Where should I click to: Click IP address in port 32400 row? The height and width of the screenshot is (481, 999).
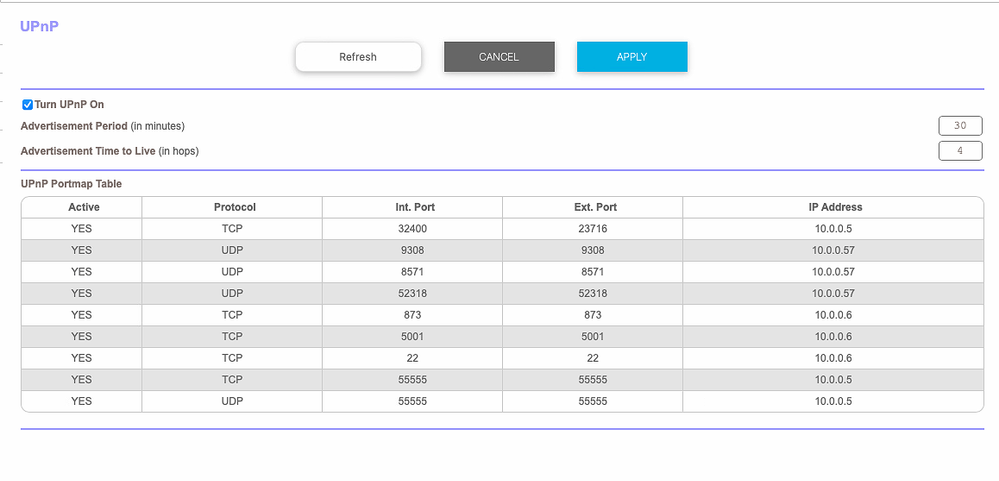click(x=833, y=229)
